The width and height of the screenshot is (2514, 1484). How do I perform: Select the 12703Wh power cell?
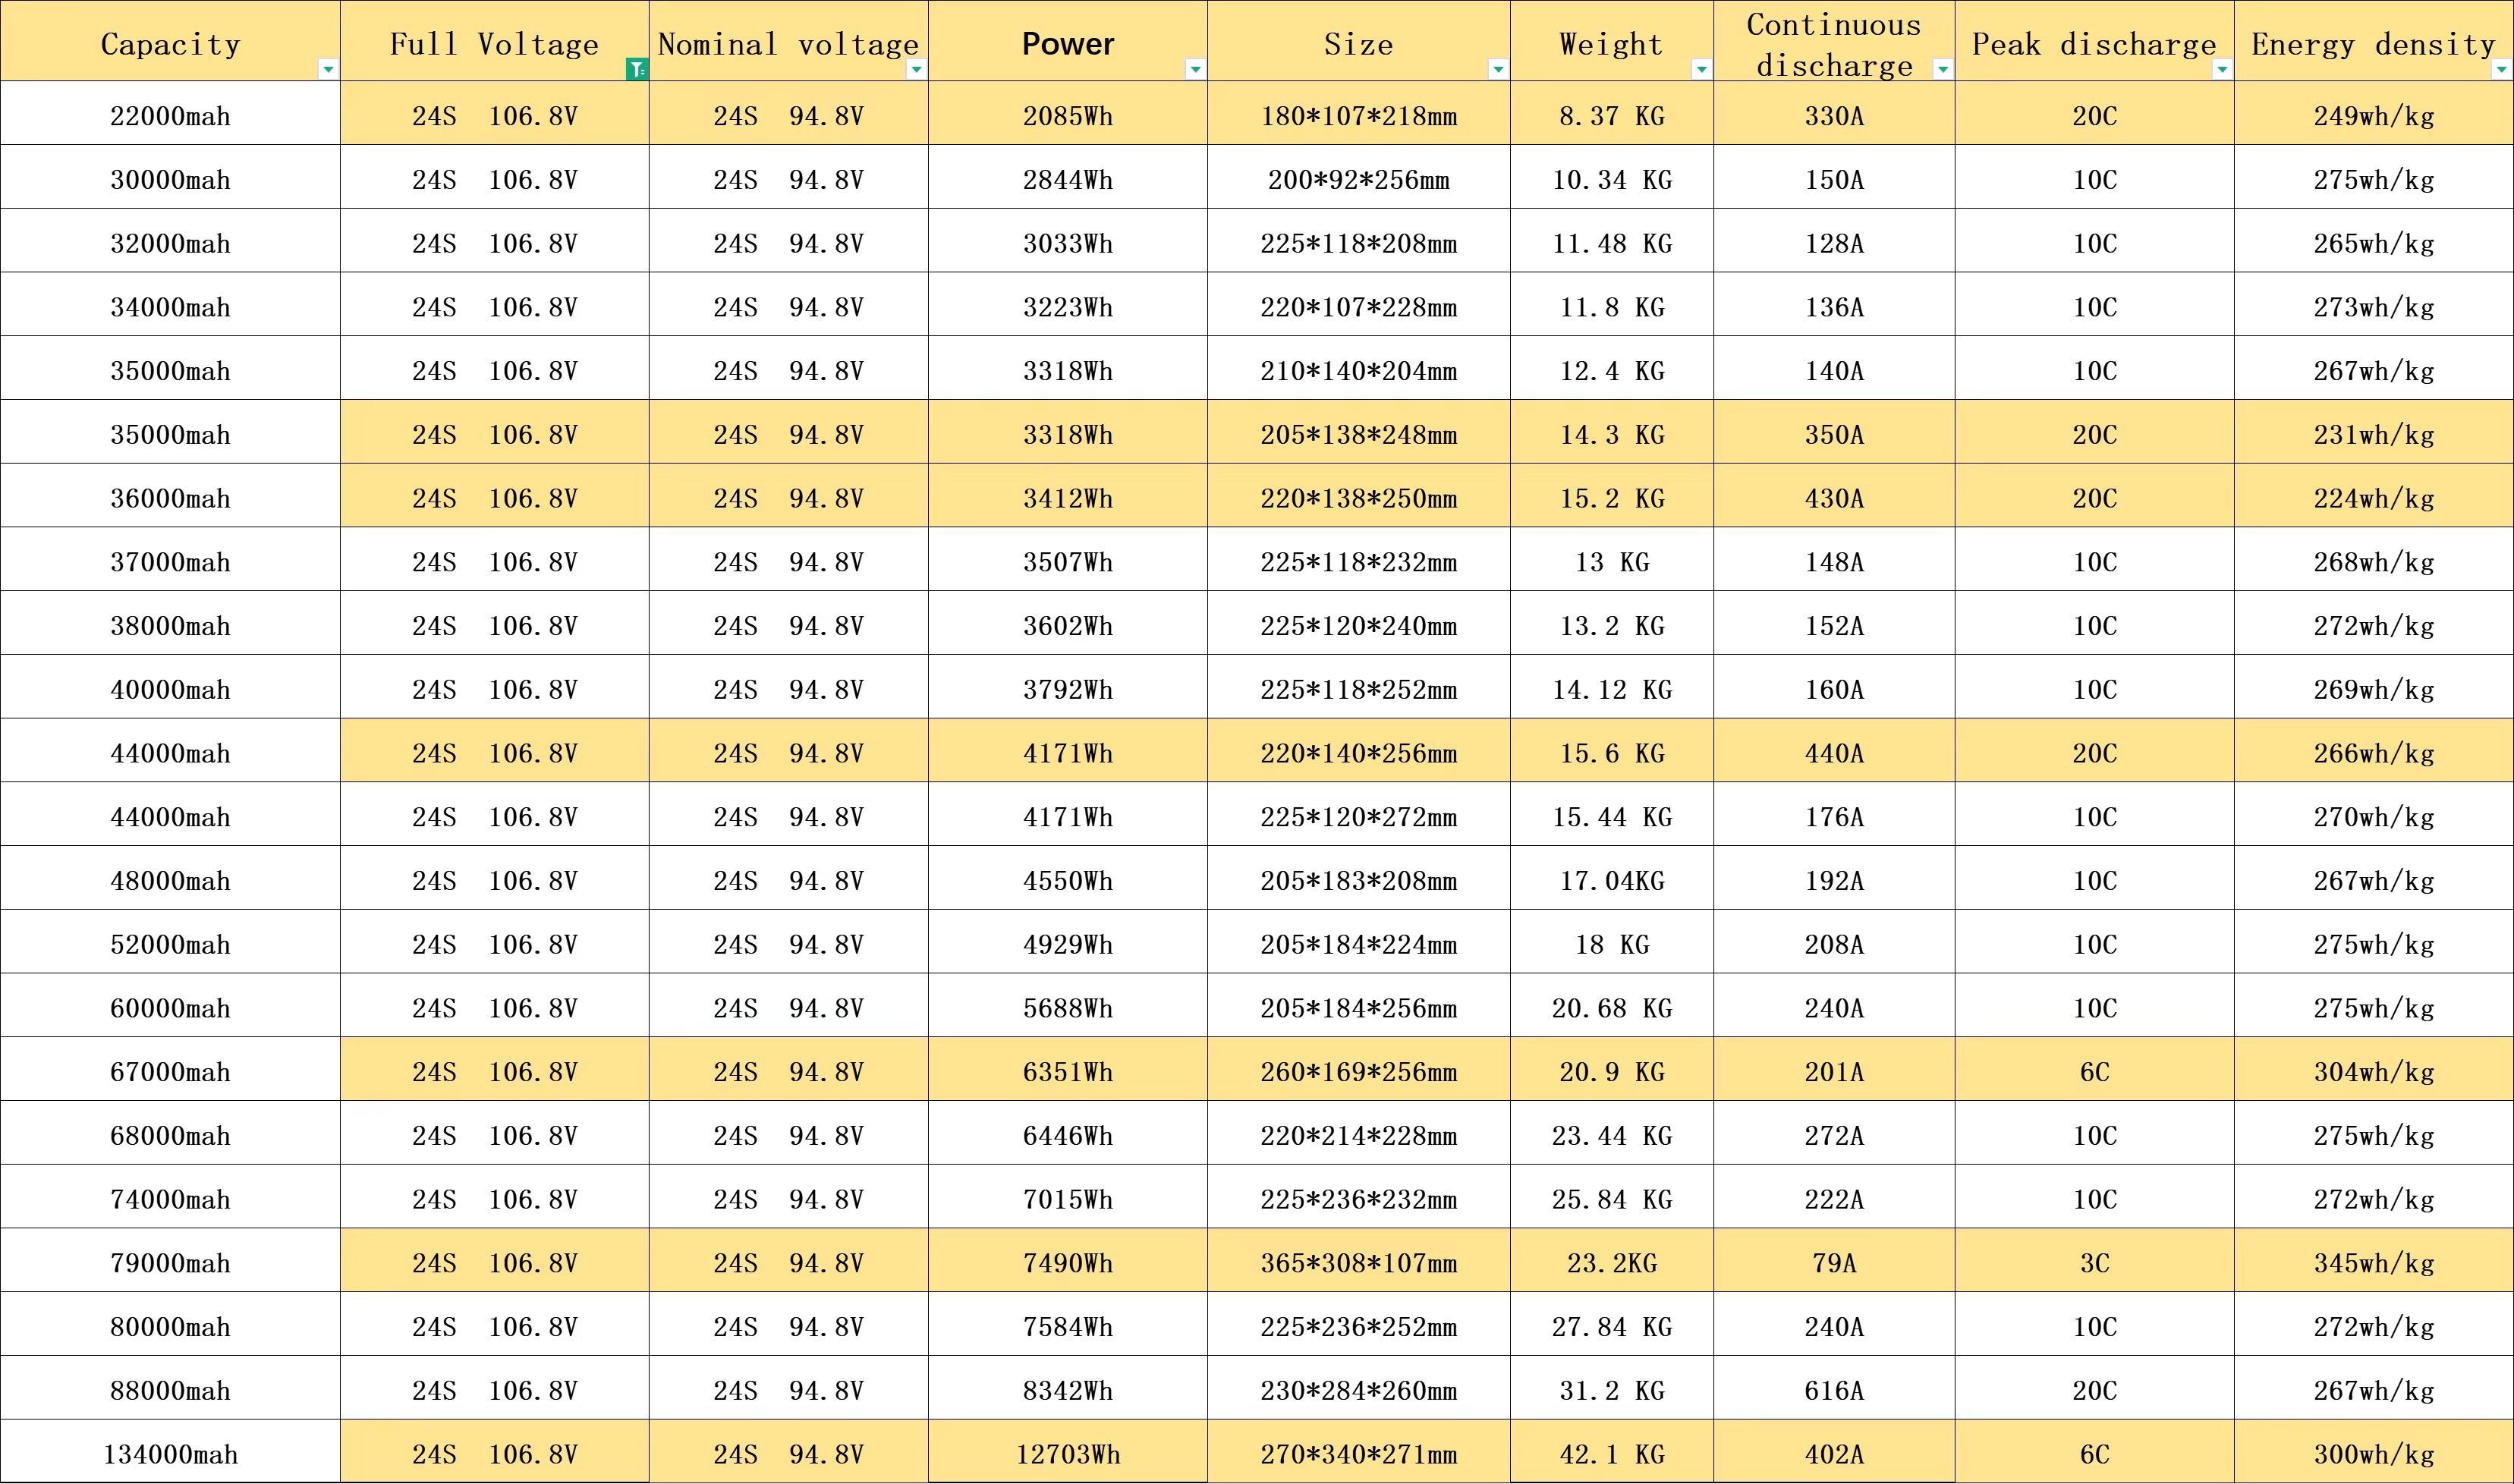point(1068,1452)
